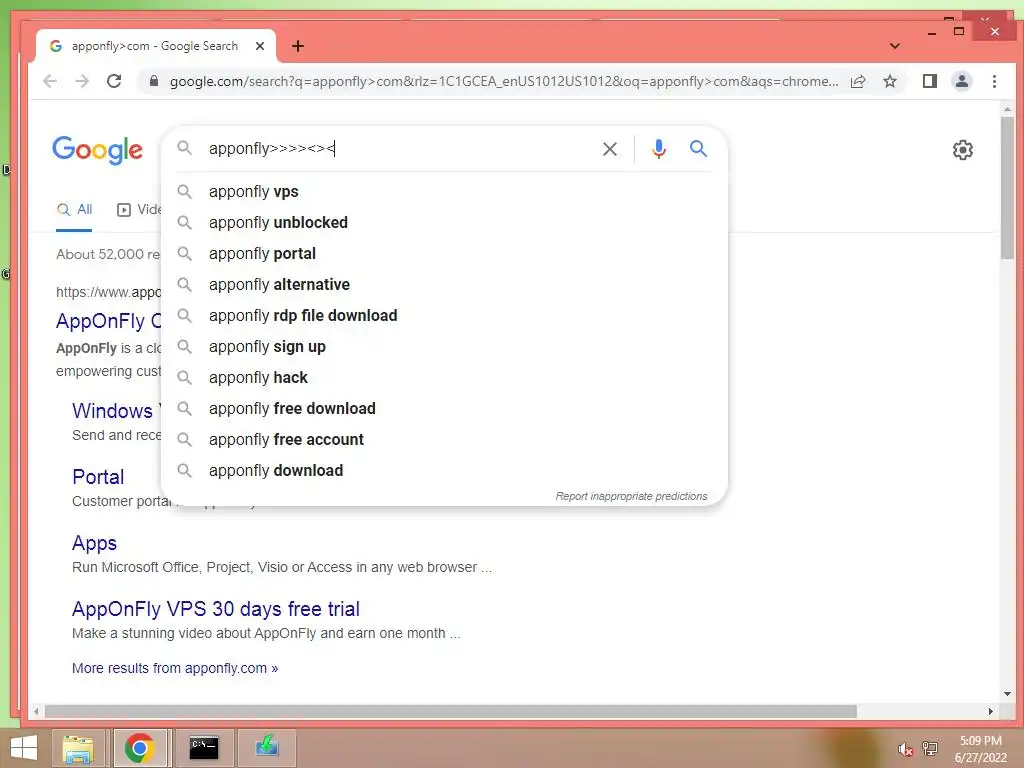This screenshot has height=768, width=1024.
Task: Open the AppOnFly main result title
Action: [108, 321]
